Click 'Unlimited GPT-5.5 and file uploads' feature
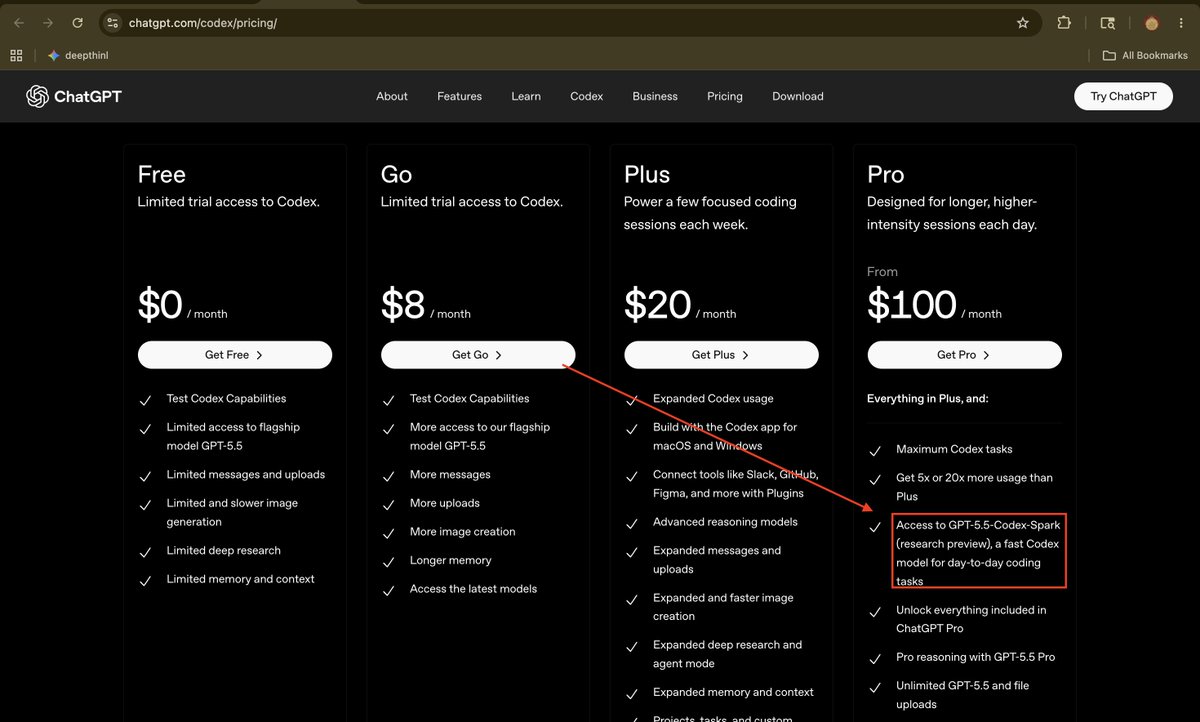The width and height of the screenshot is (1200, 722). click(962, 695)
